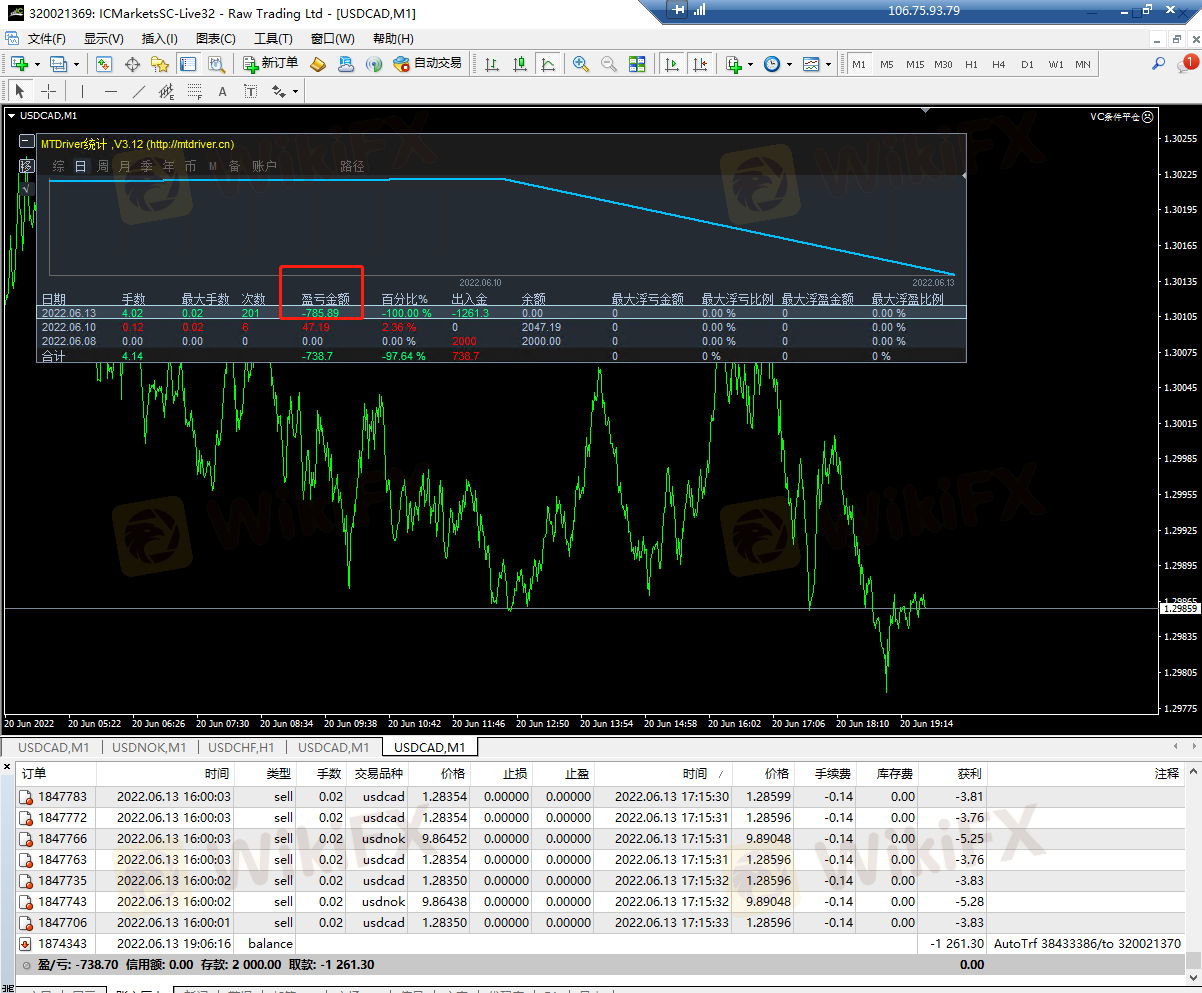Switch to USDCHF,H1 chart tab
Screen dimensions: 1202x993
point(241,747)
